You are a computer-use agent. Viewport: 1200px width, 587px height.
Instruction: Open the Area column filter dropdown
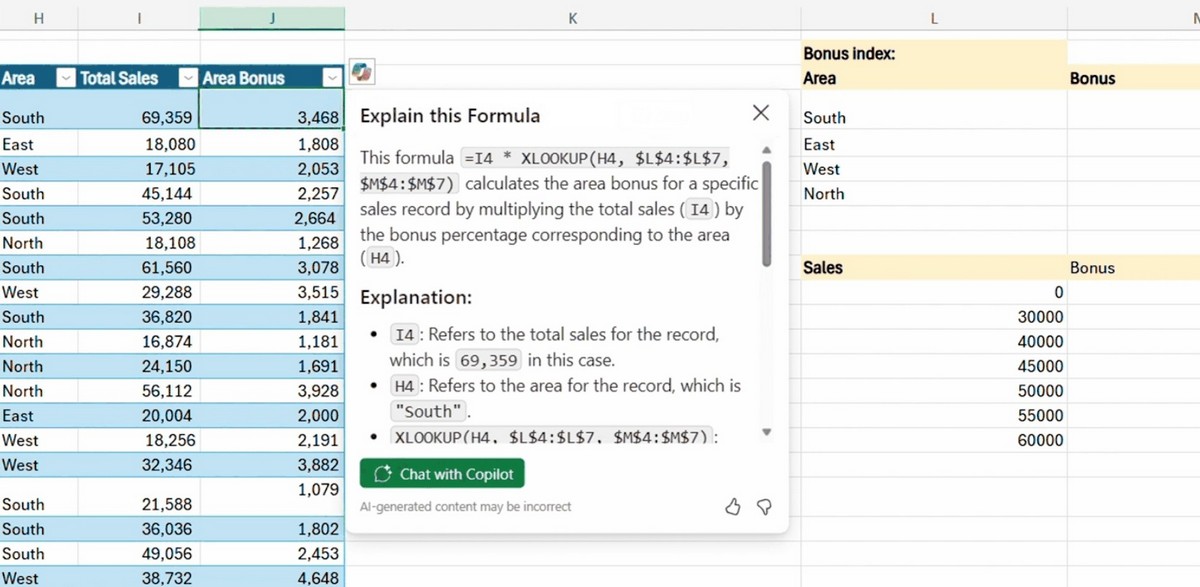click(64, 78)
